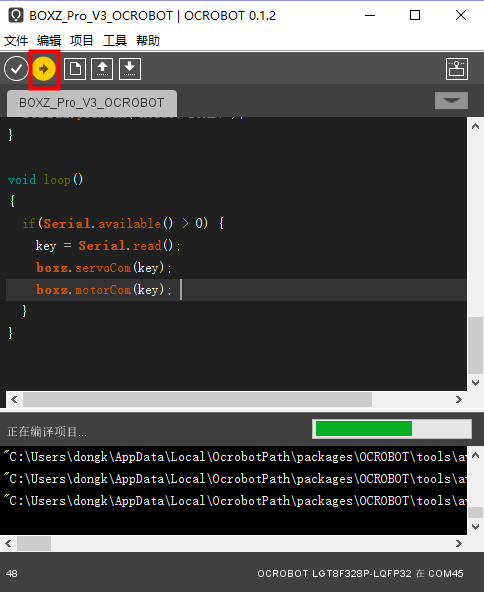Open the 文件 menu
Viewport: 484px width, 592px height.
click(16, 40)
